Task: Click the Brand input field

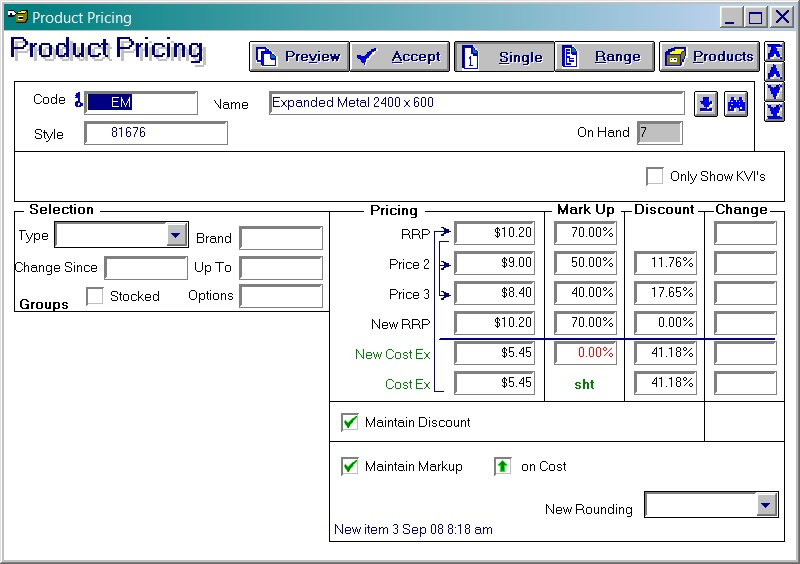Action: pos(281,238)
